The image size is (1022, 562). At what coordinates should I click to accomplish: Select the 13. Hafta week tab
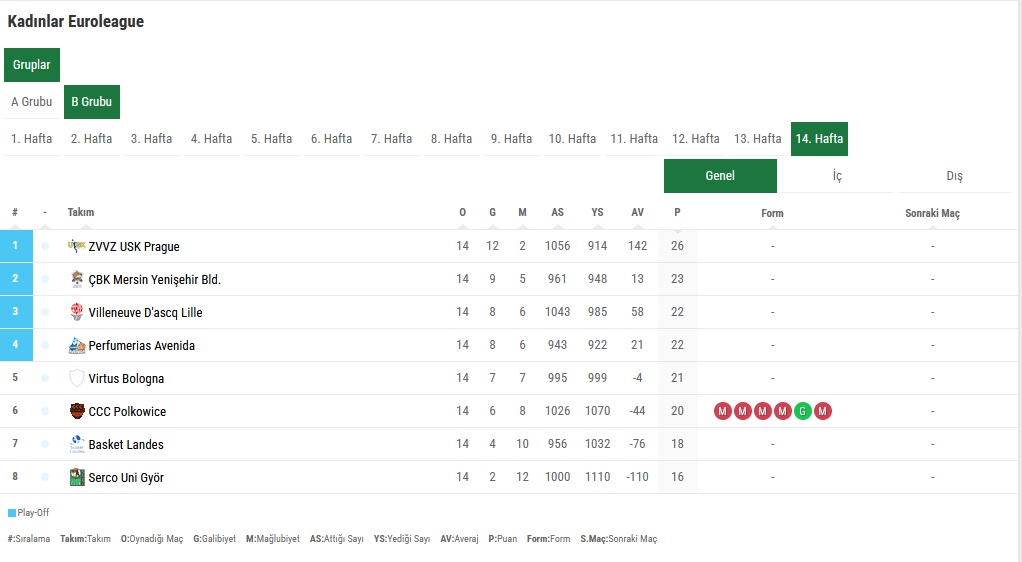(757, 139)
